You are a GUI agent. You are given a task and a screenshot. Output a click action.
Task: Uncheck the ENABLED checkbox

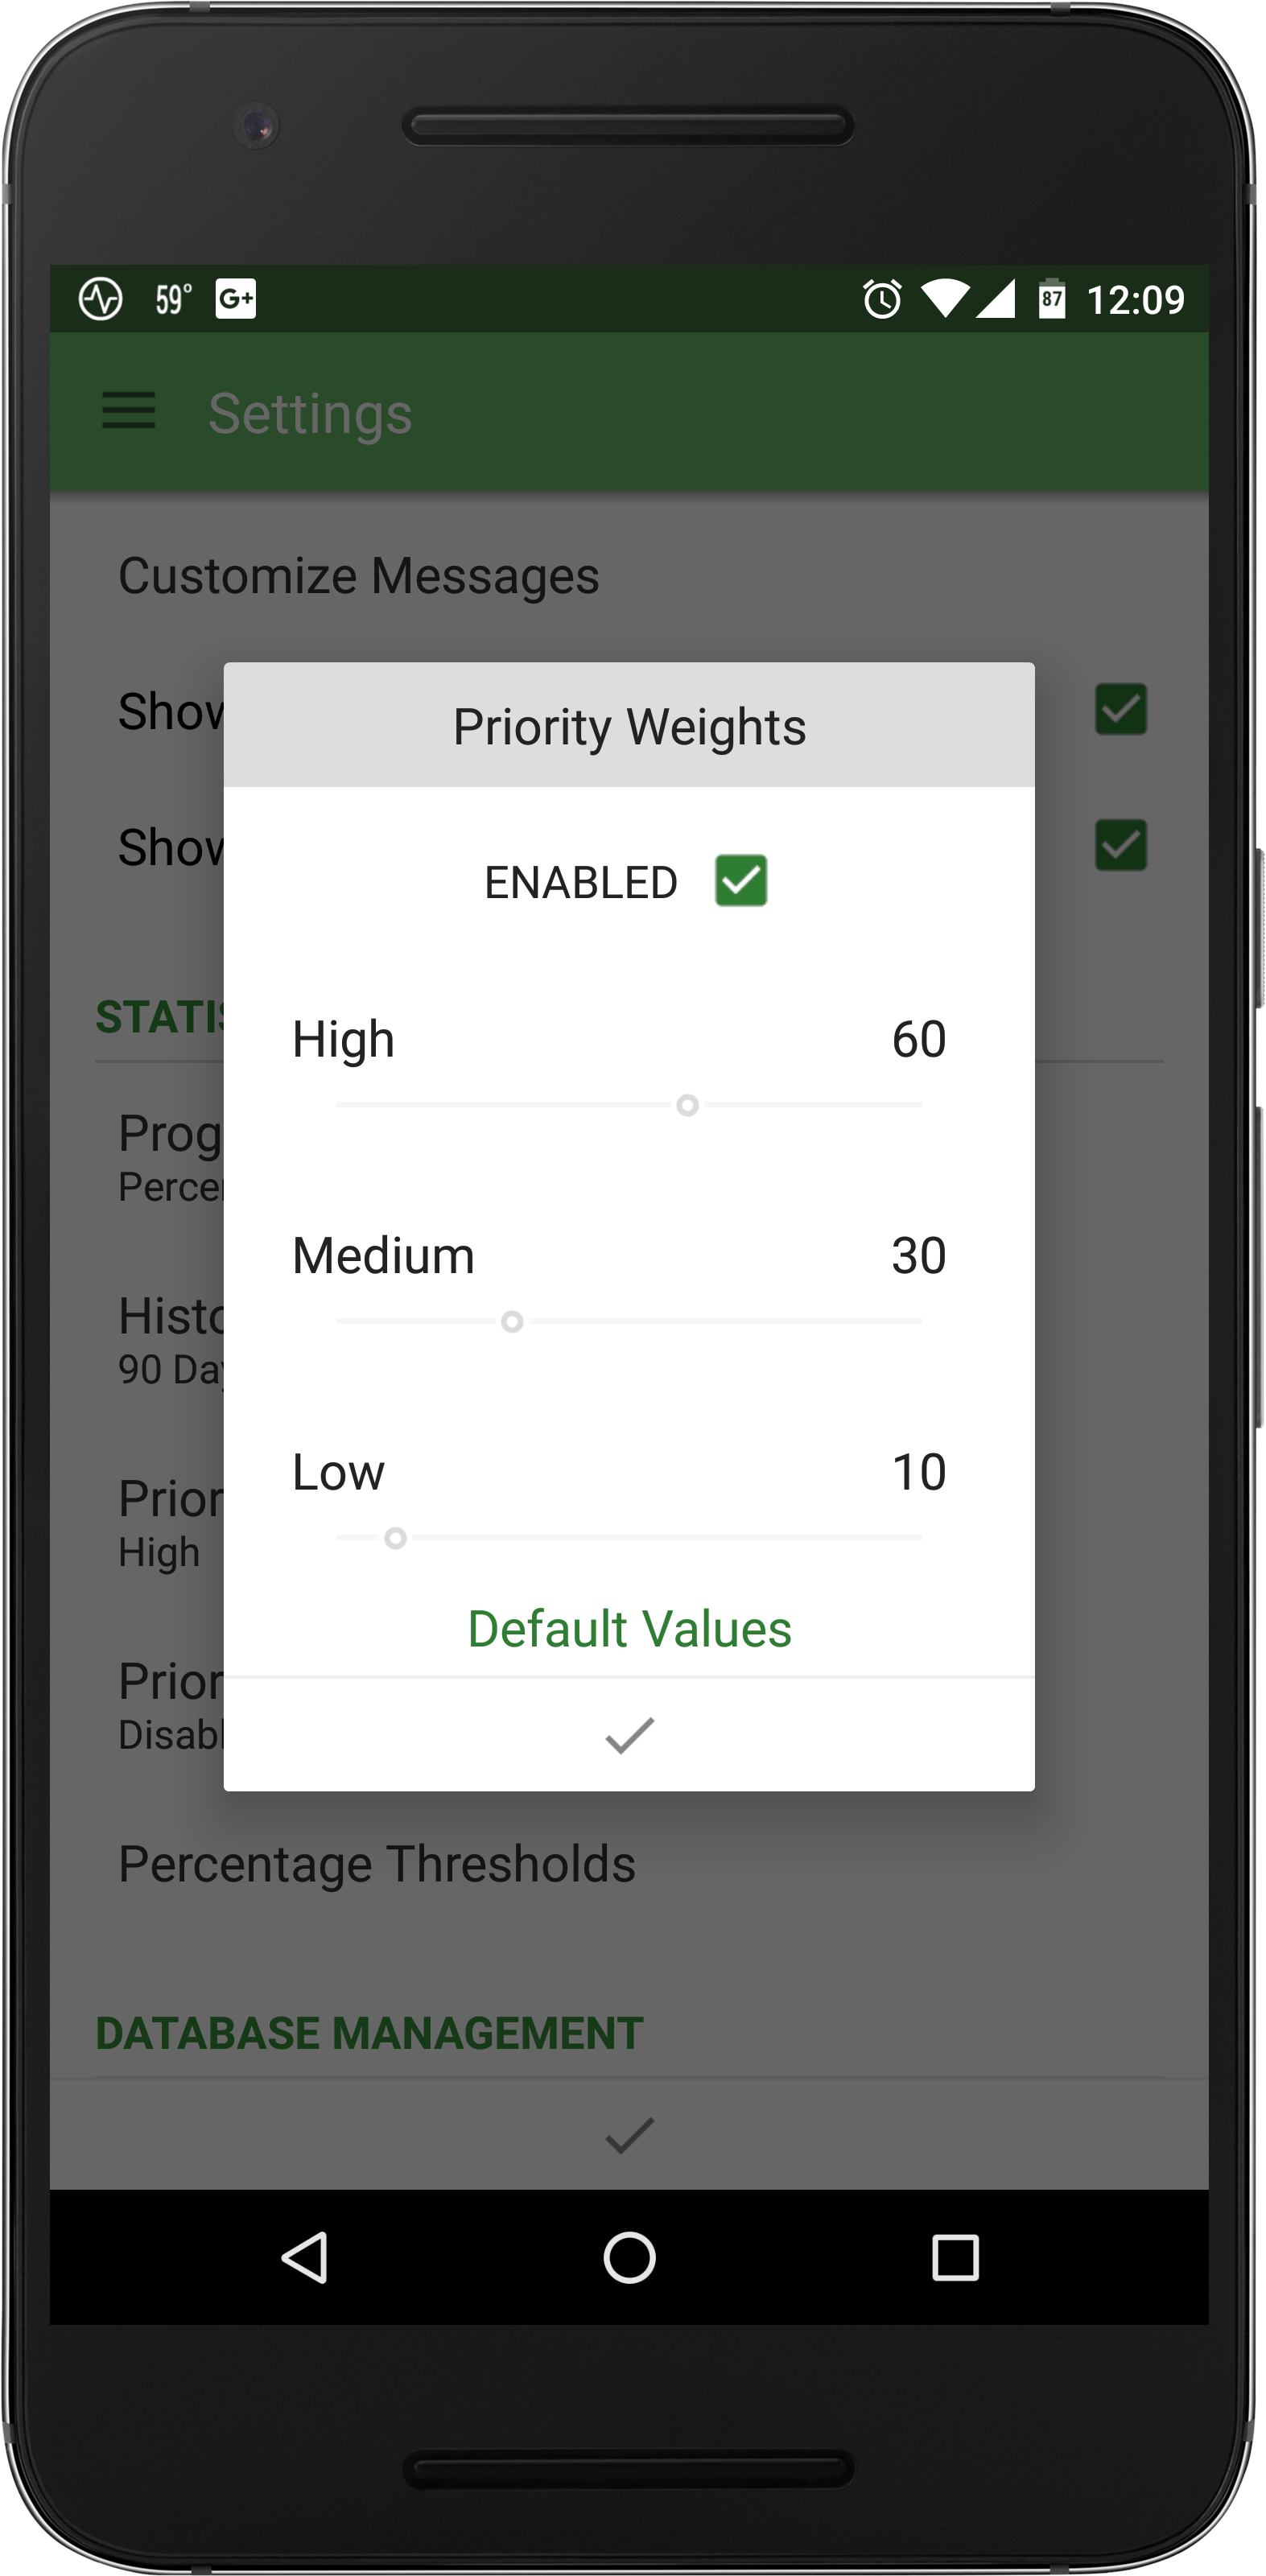[741, 881]
